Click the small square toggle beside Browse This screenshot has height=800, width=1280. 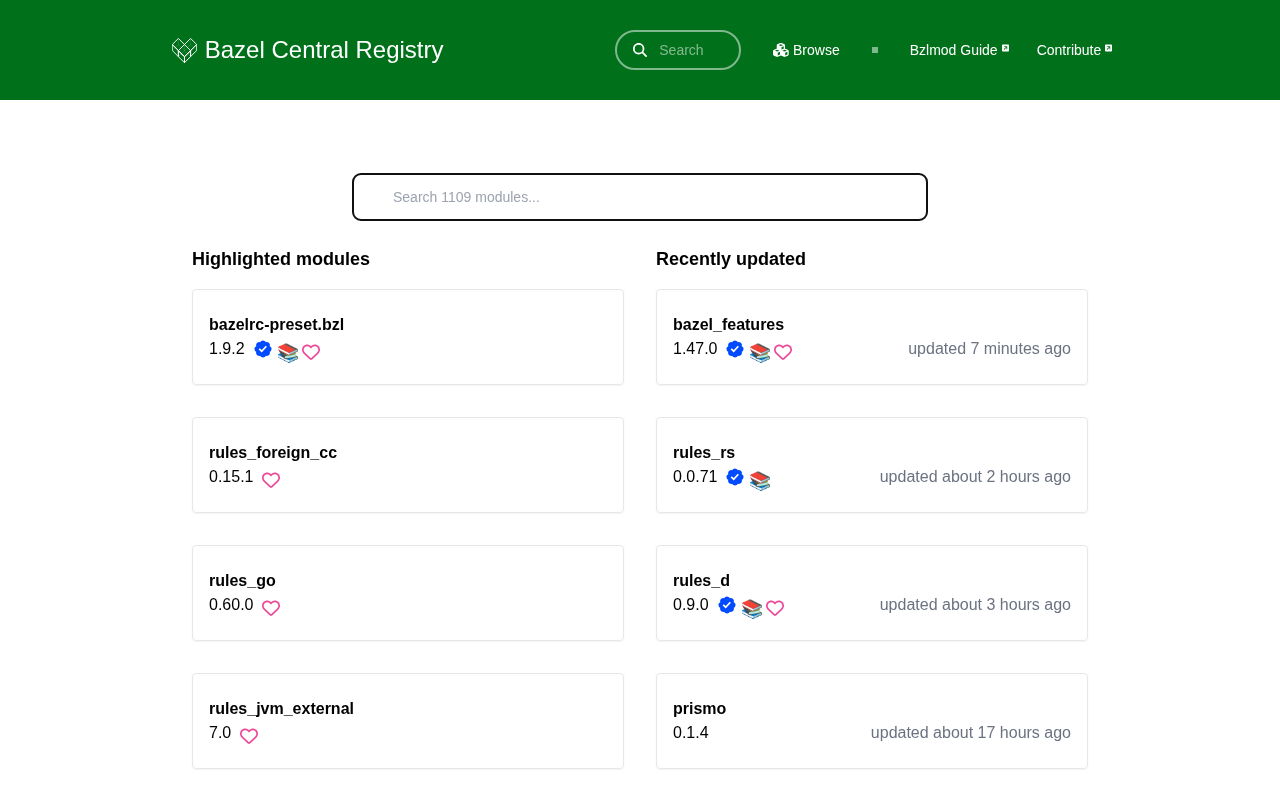[x=875, y=50]
